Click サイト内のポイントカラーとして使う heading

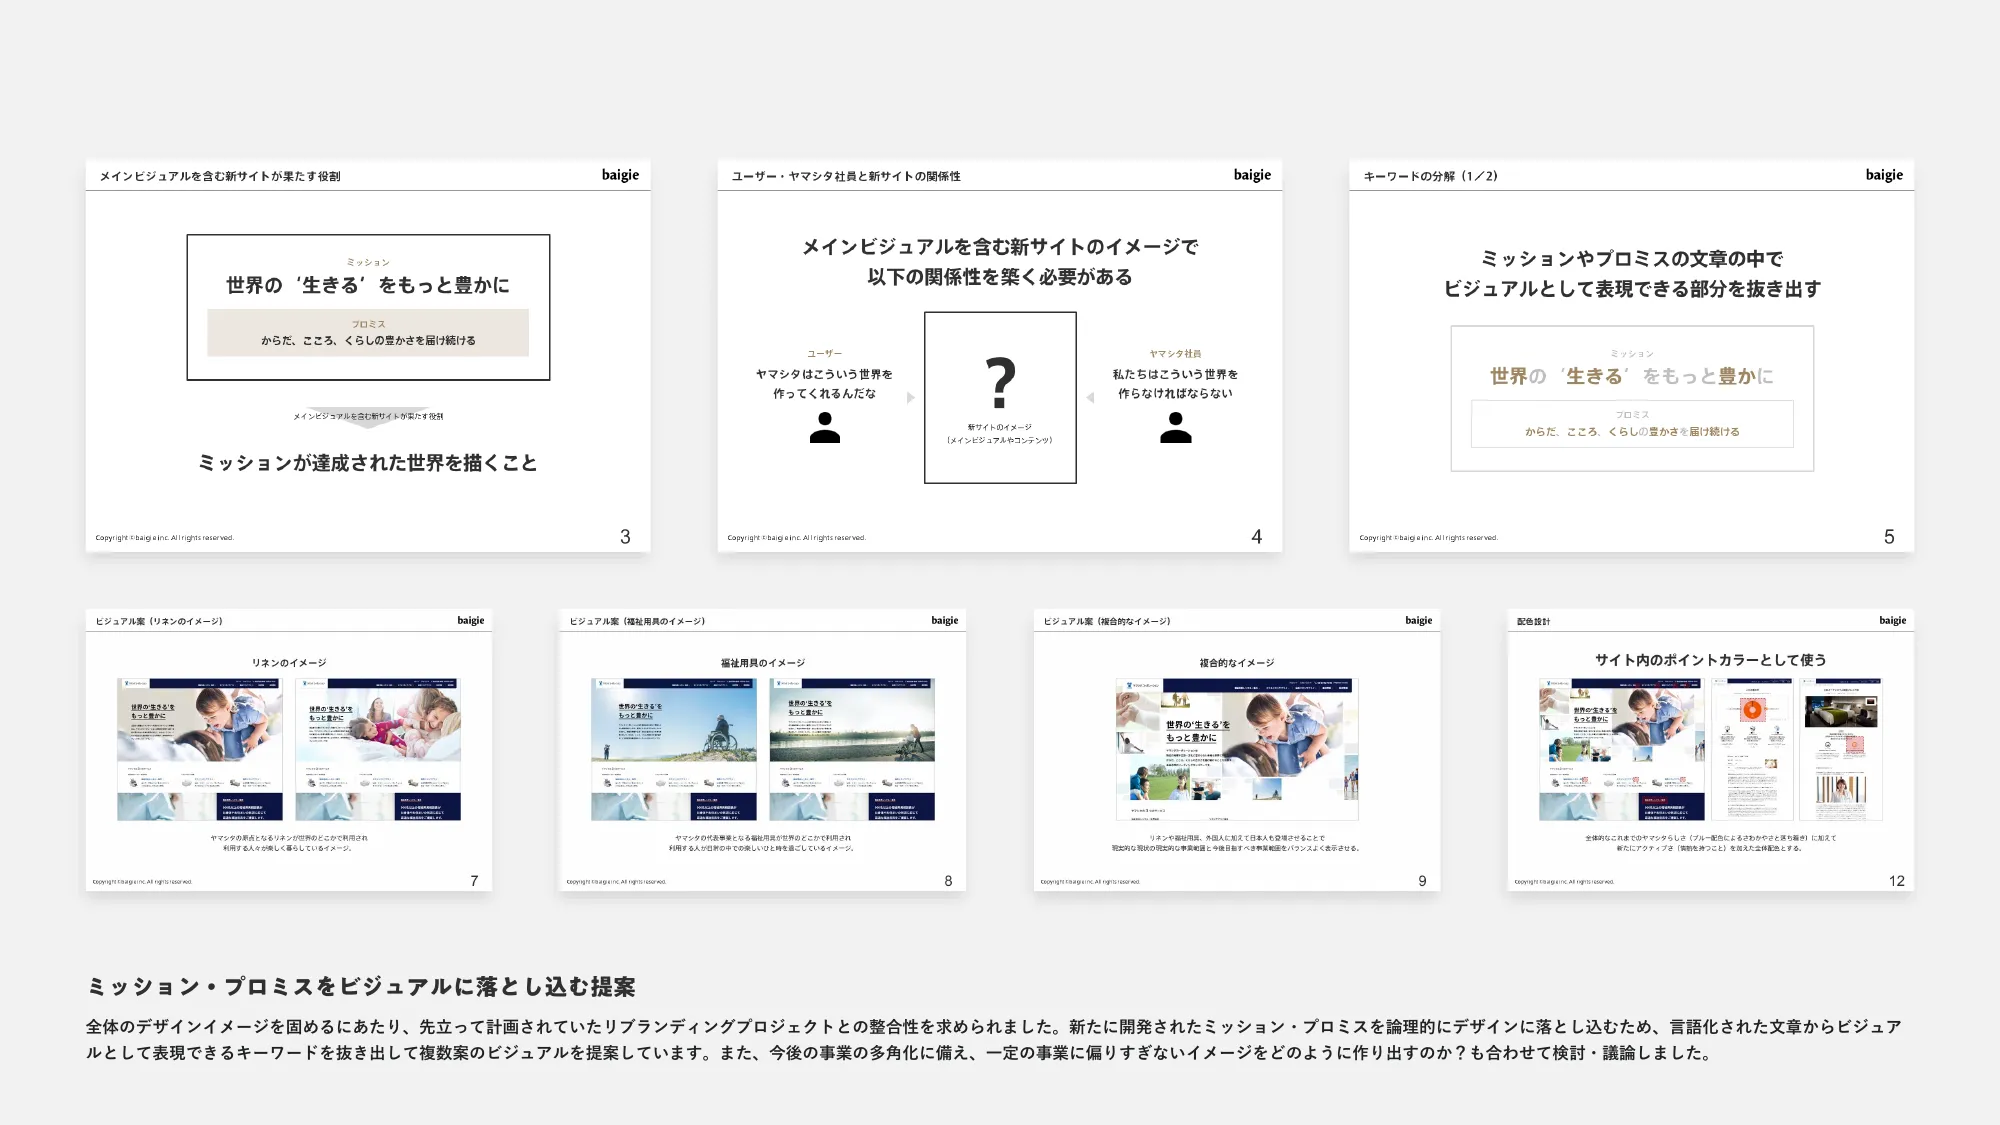[x=1711, y=660]
